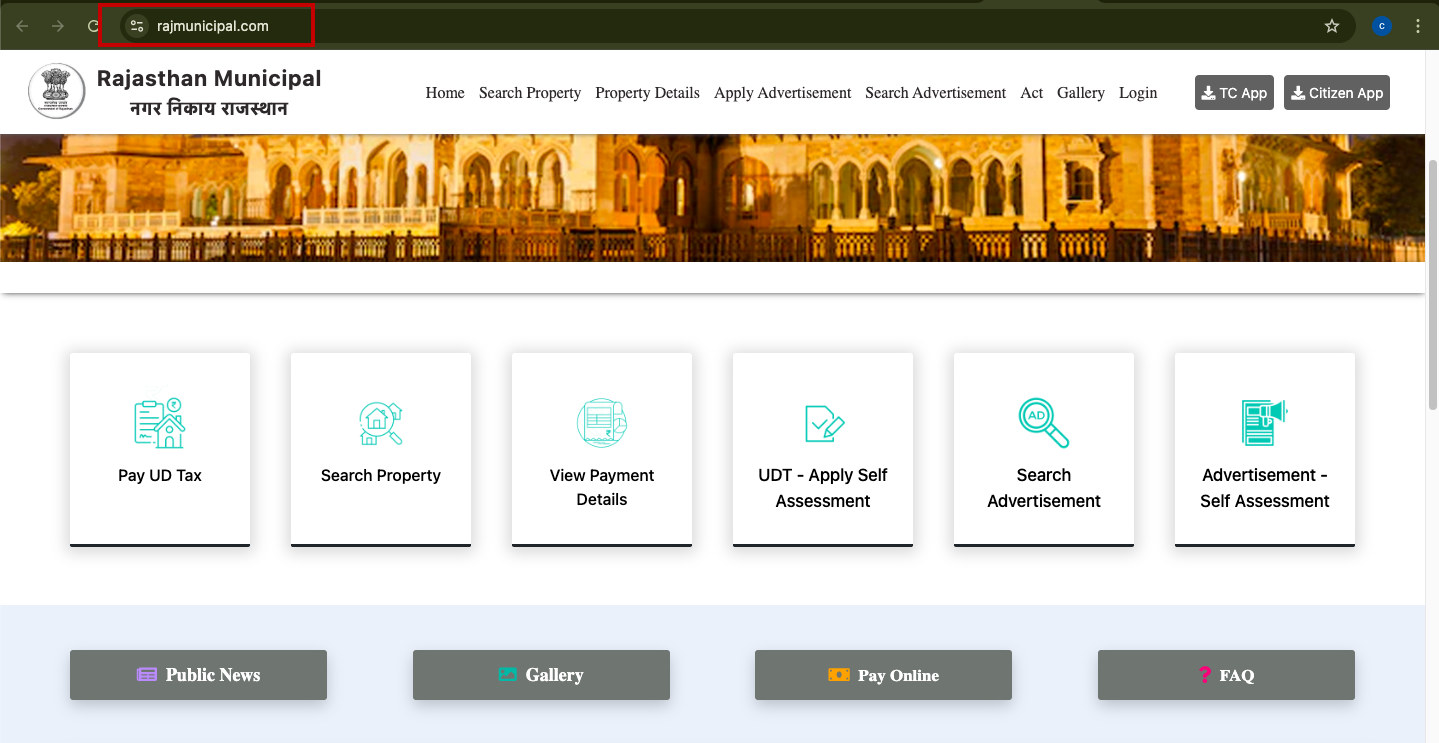The image size is (1439, 743).
Task: Click the download icon in Citizen App
Action: click(x=1298, y=93)
